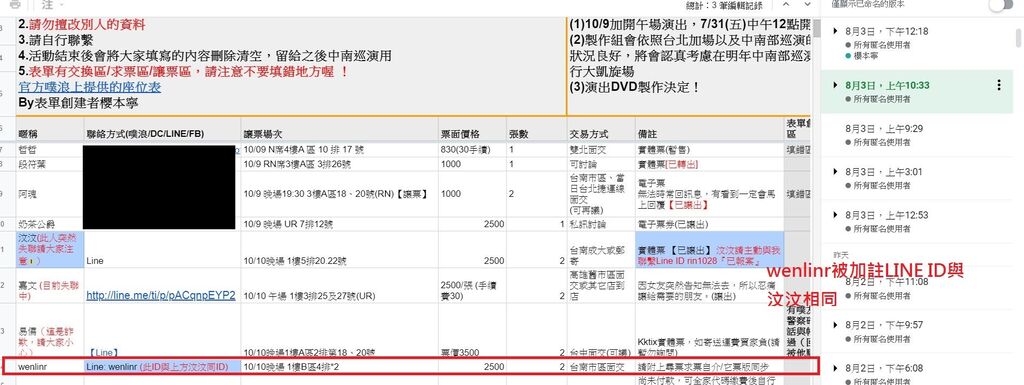Click the print icon in the toolbar
This screenshot has height=385, width=1024.
tap(15, 5)
